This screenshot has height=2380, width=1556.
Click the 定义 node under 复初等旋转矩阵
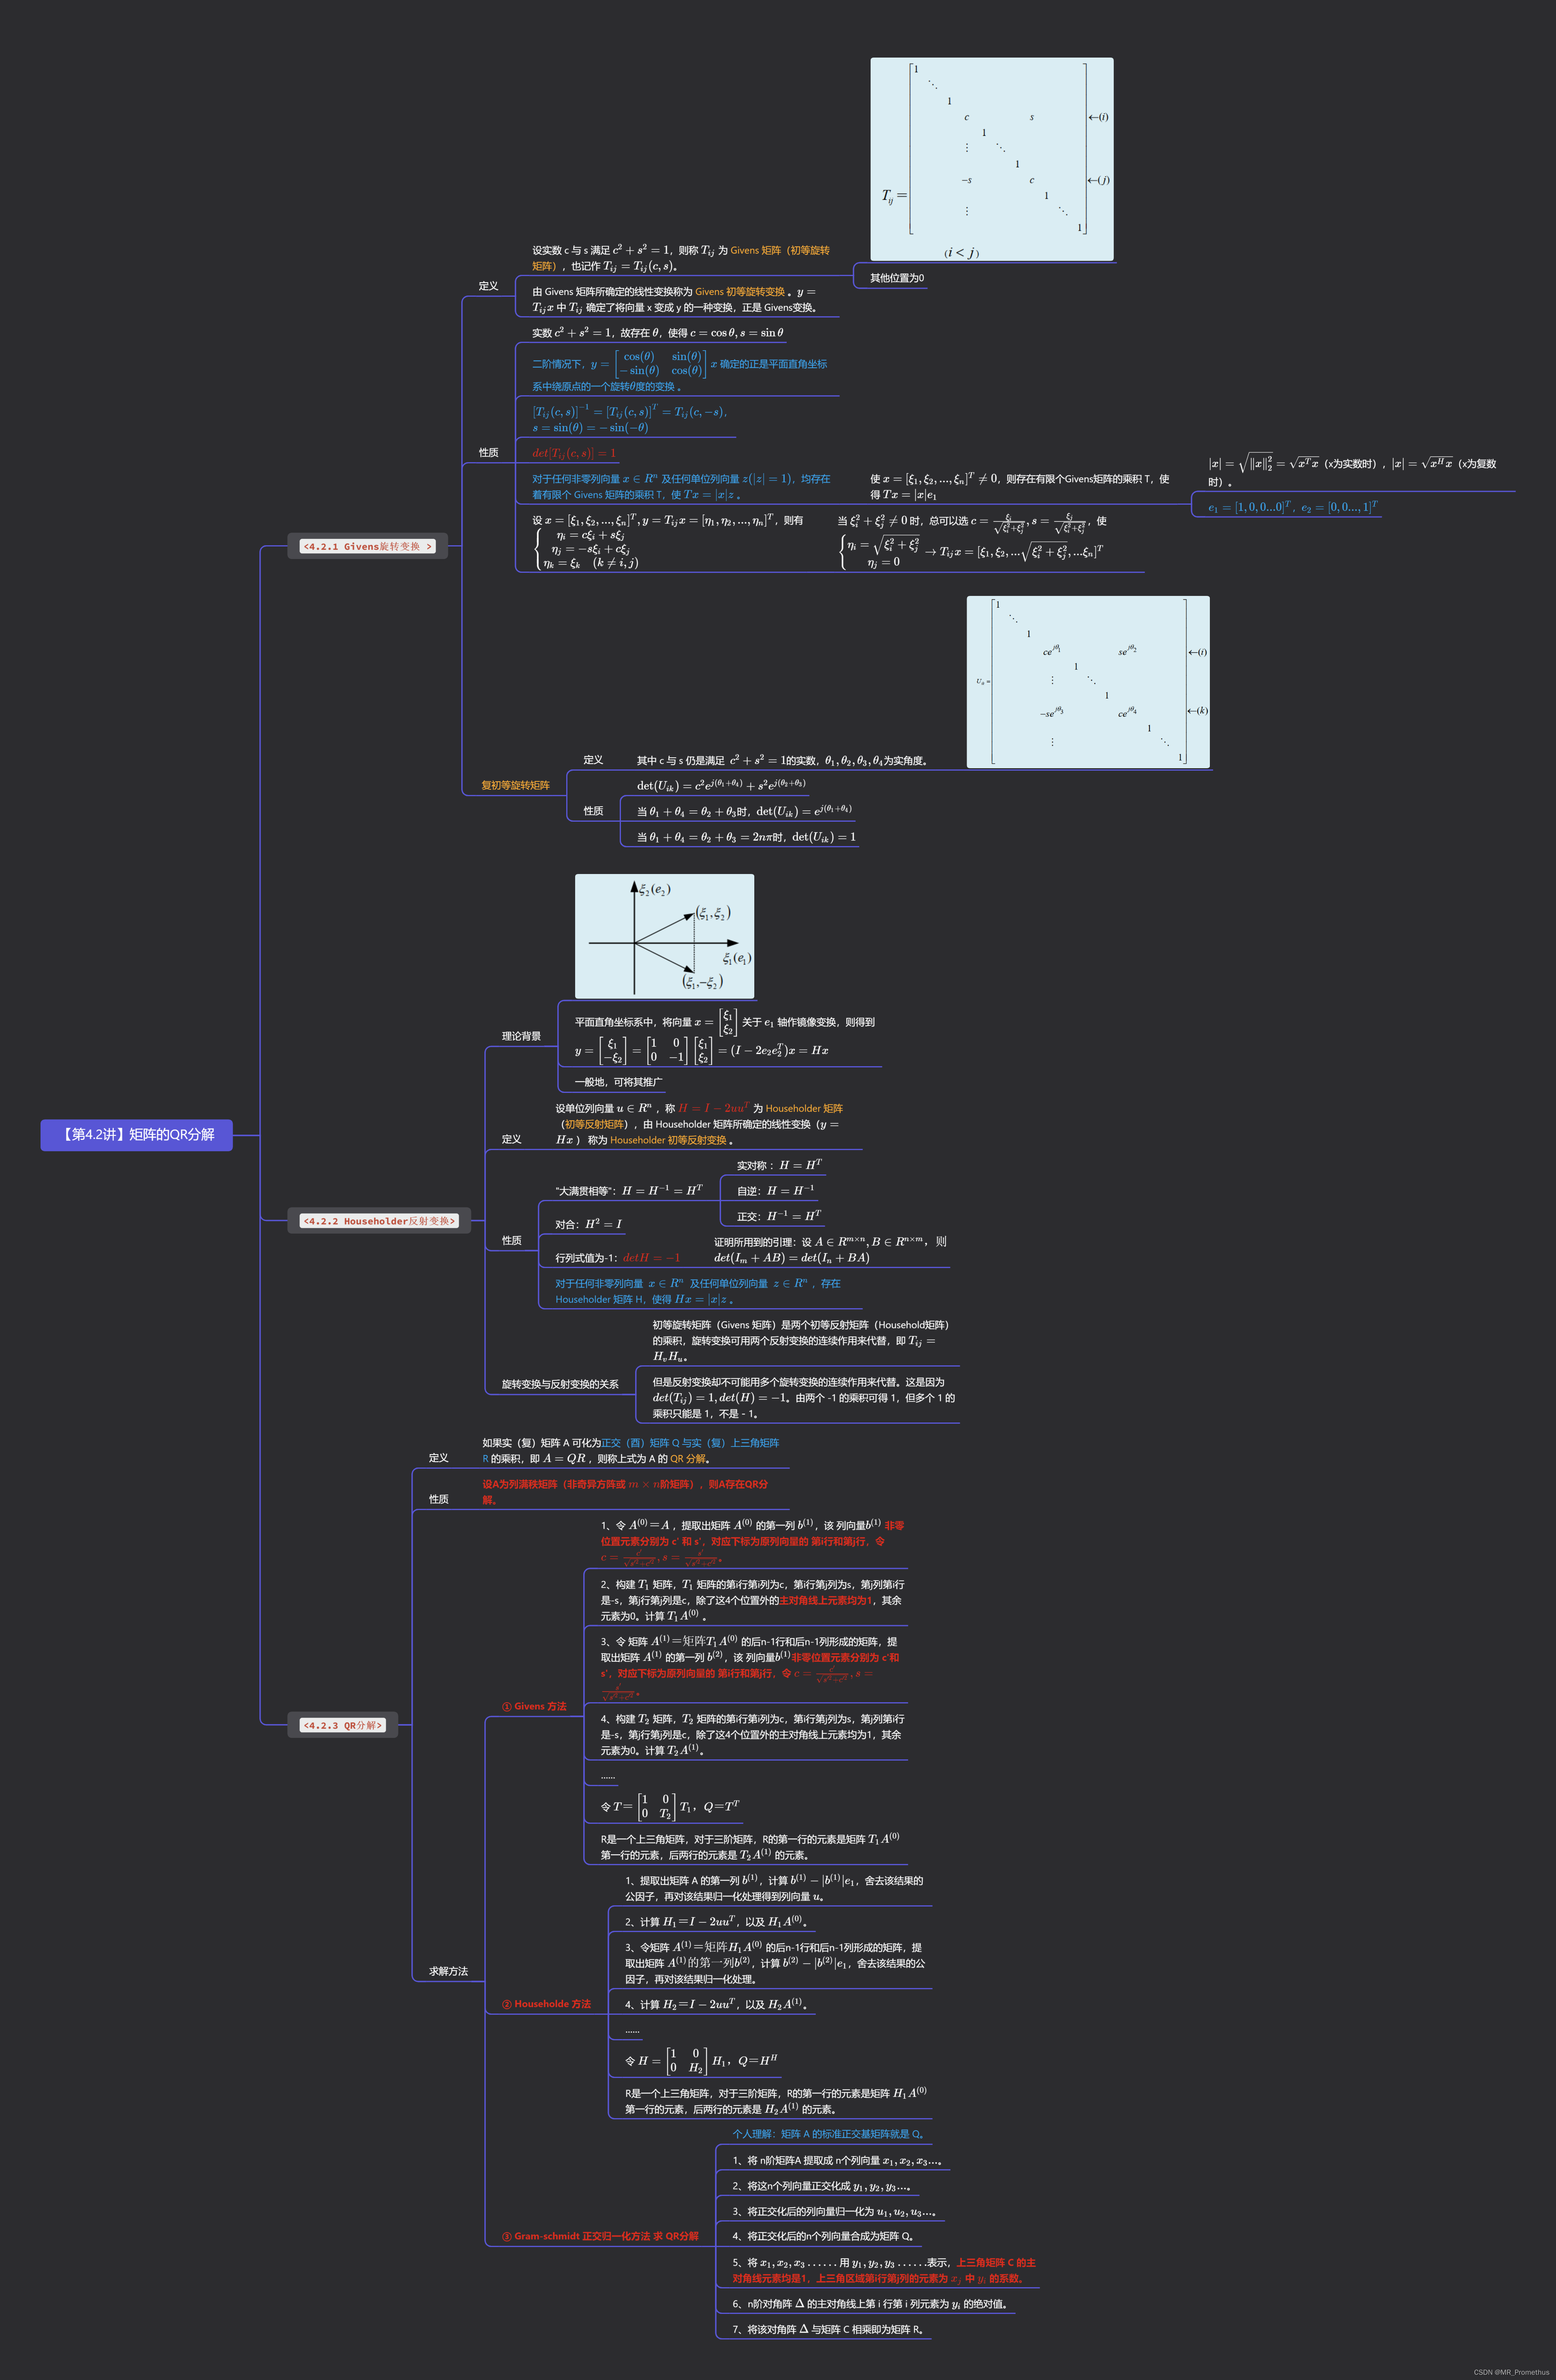tap(593, 760)
